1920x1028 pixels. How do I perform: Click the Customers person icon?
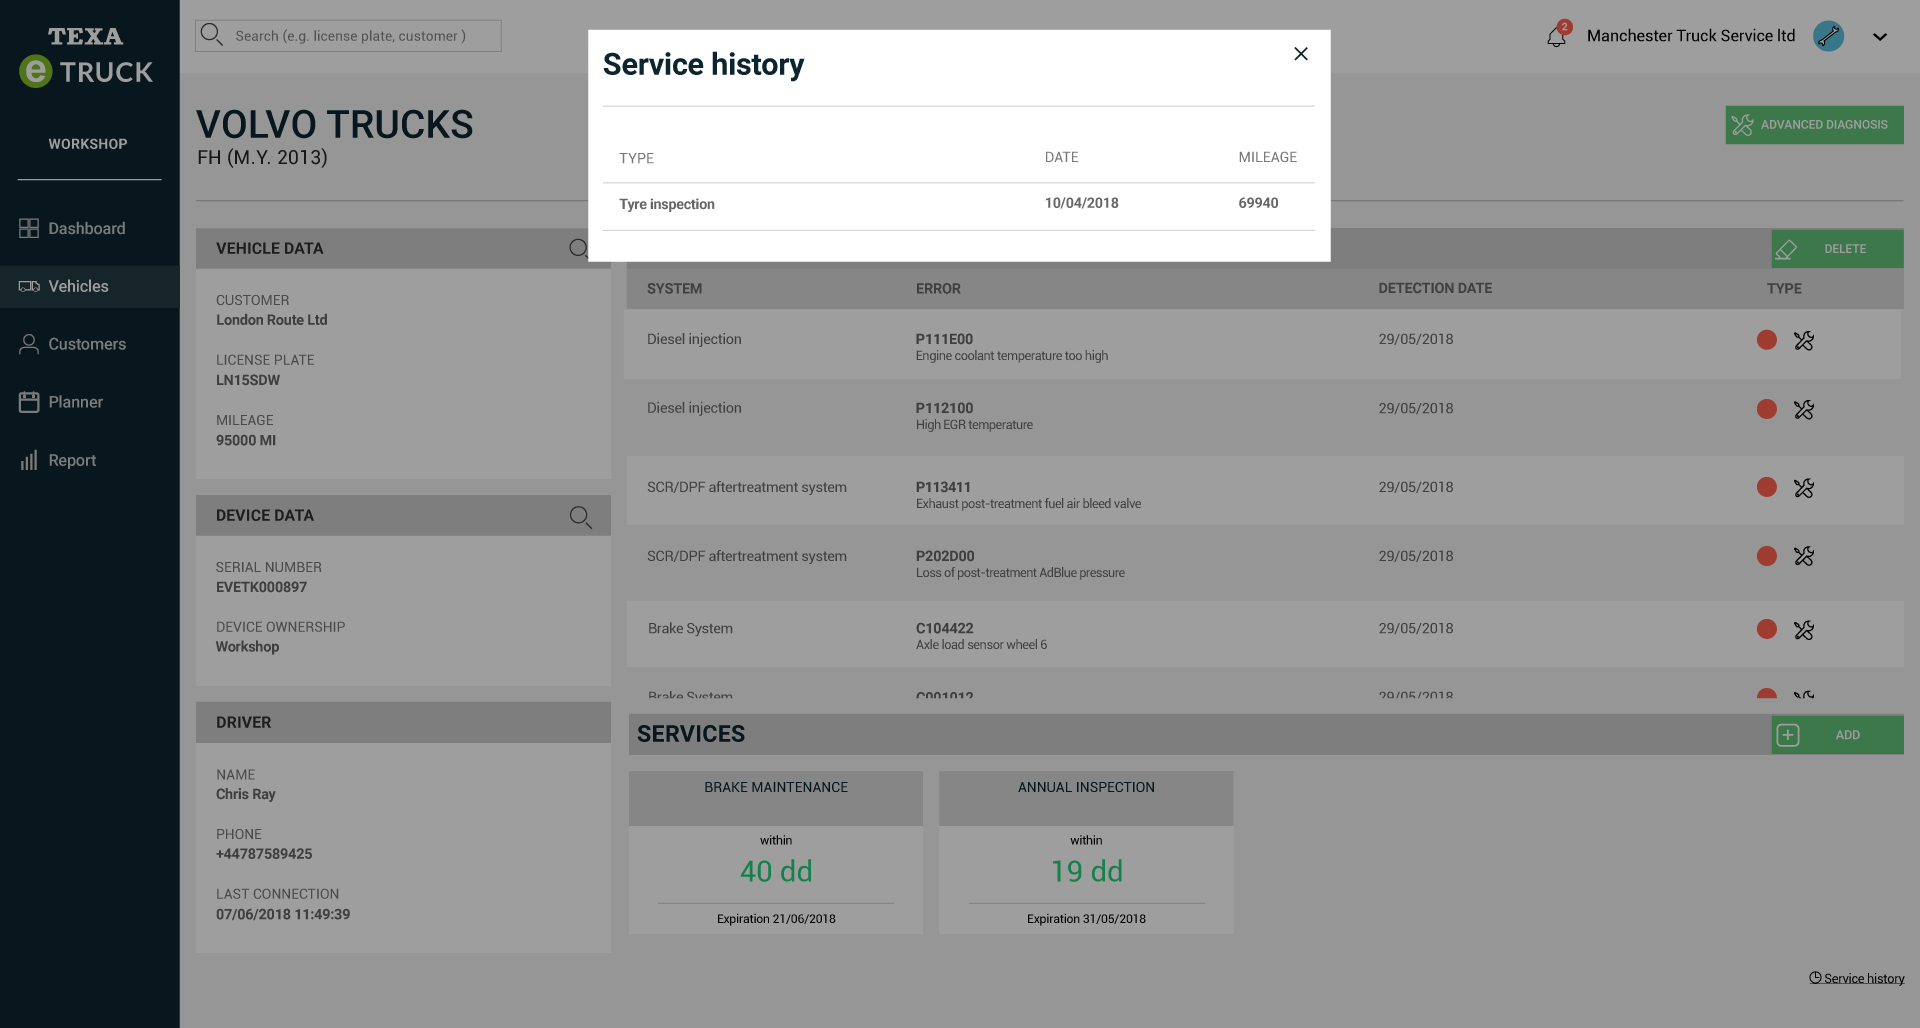[x=29, y=344]
